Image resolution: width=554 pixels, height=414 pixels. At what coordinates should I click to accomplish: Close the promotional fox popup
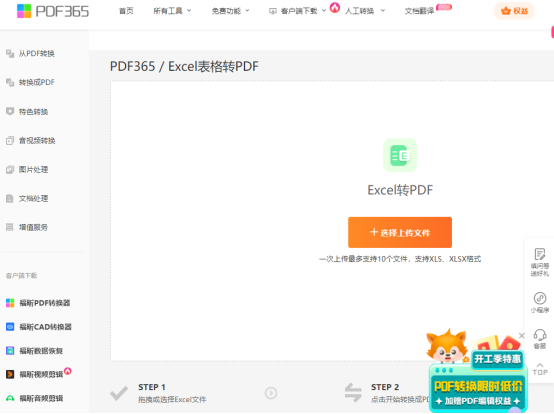point(521,335)
